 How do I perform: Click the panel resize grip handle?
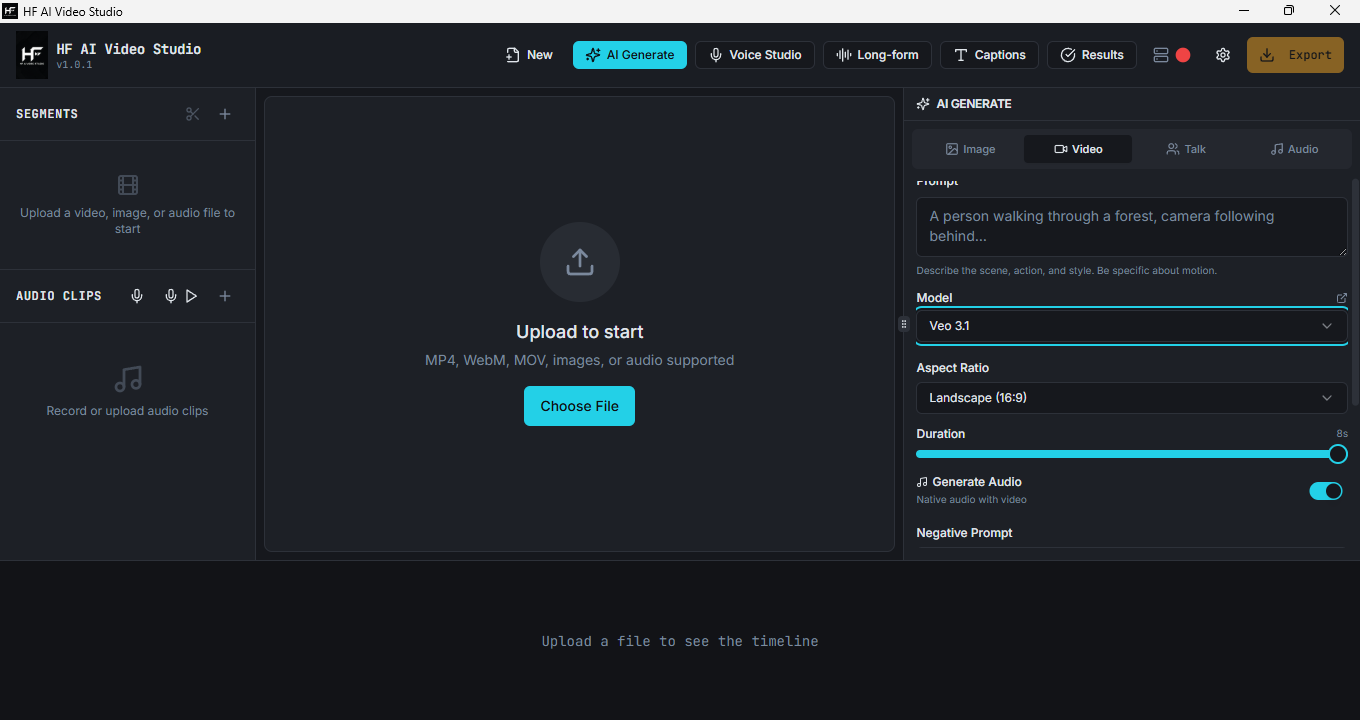click(903, 324)
